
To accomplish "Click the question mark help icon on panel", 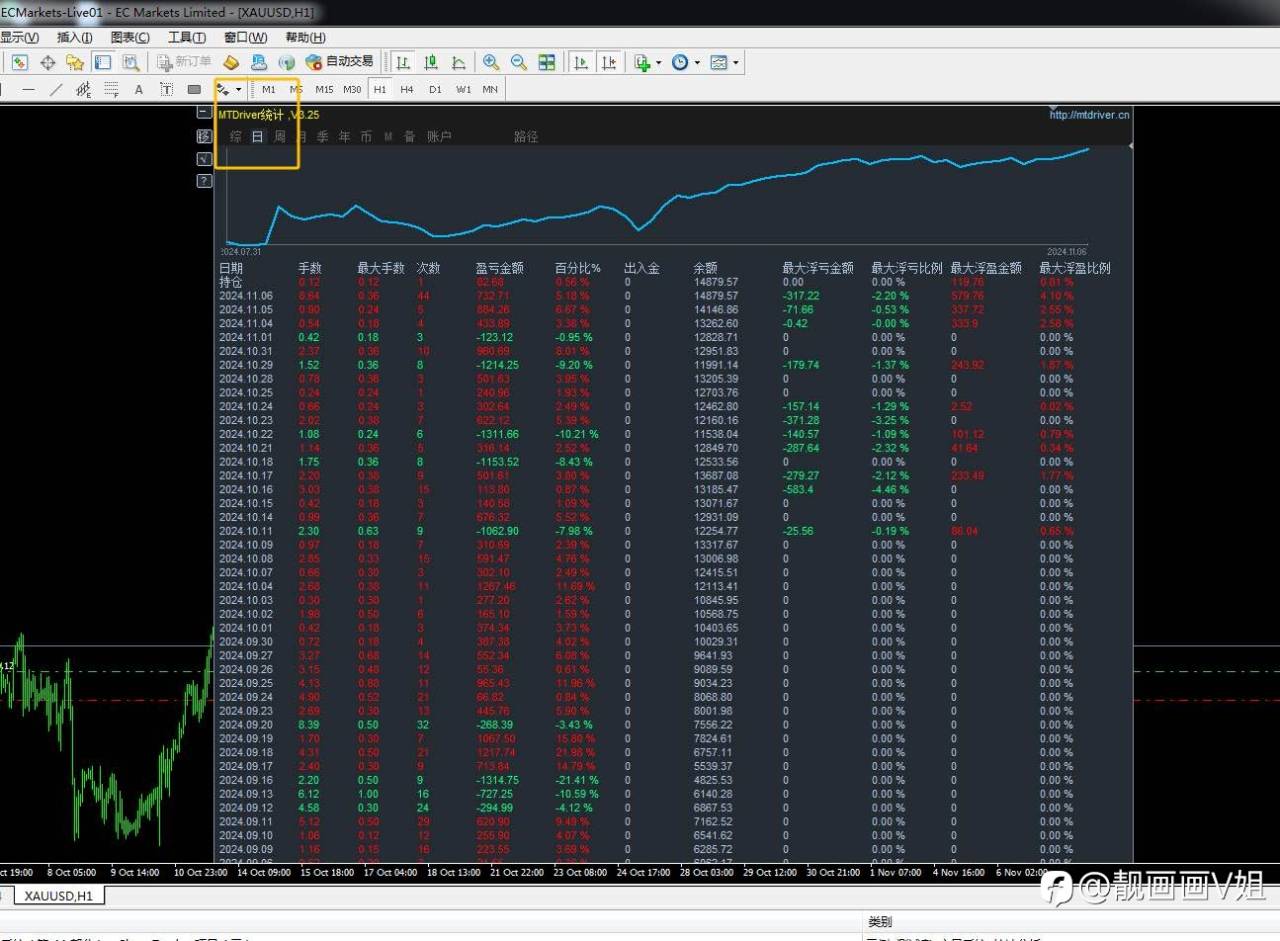I will (x=204, y=181).
